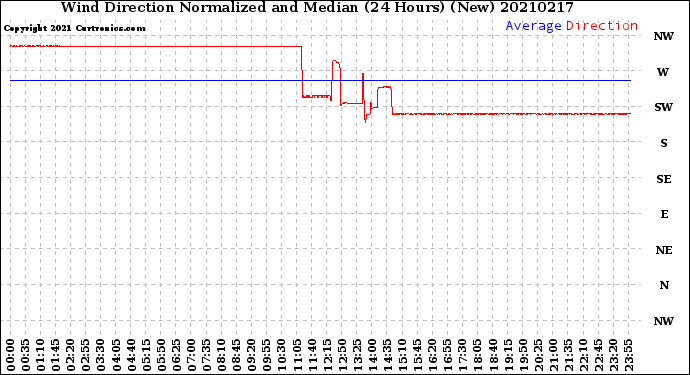
Task: Click the 05:50 time axis label
Action: click(161, 355)
